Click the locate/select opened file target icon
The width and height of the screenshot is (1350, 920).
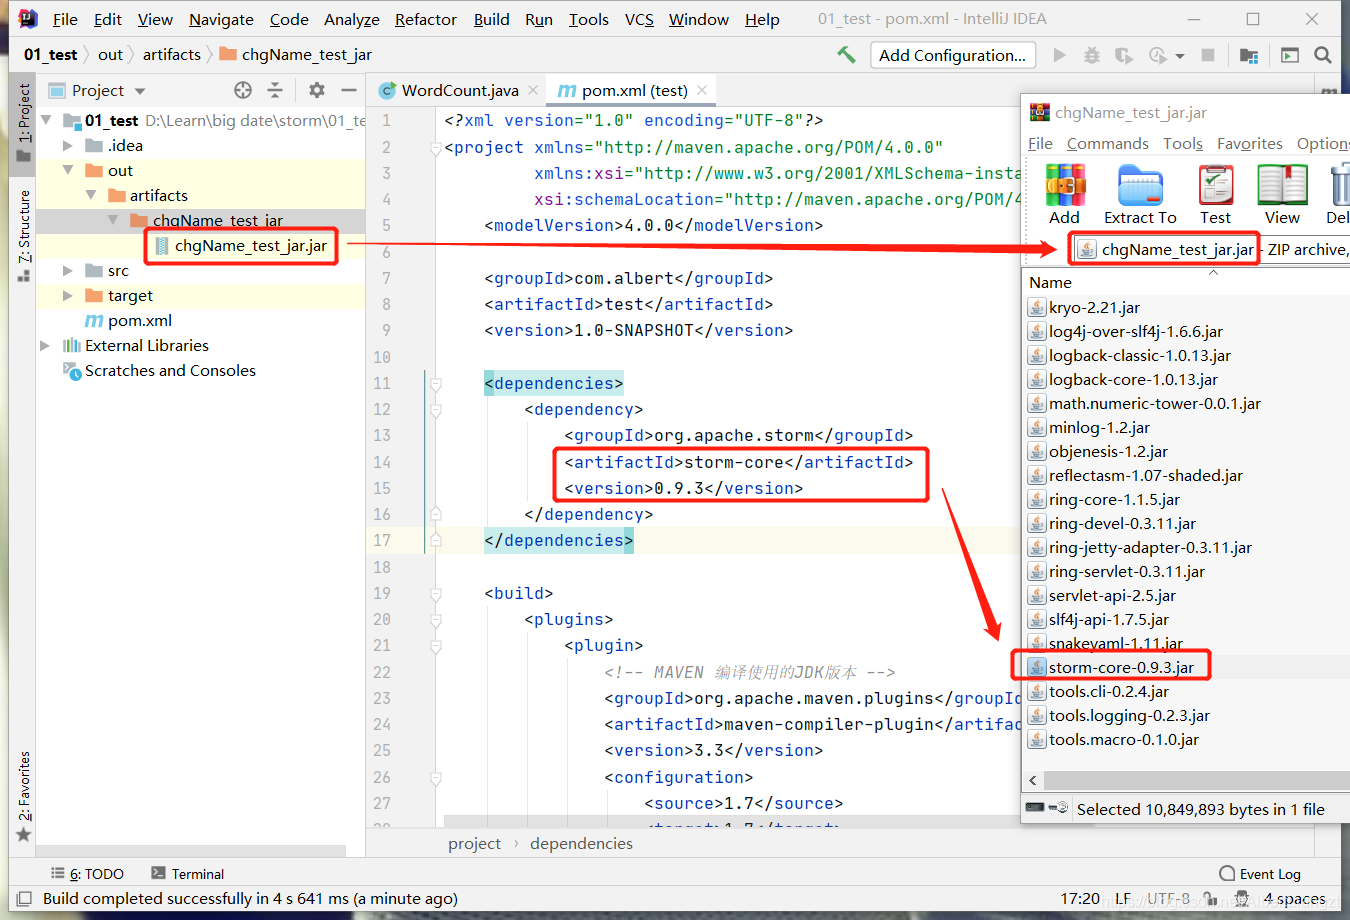pos(243,90)
